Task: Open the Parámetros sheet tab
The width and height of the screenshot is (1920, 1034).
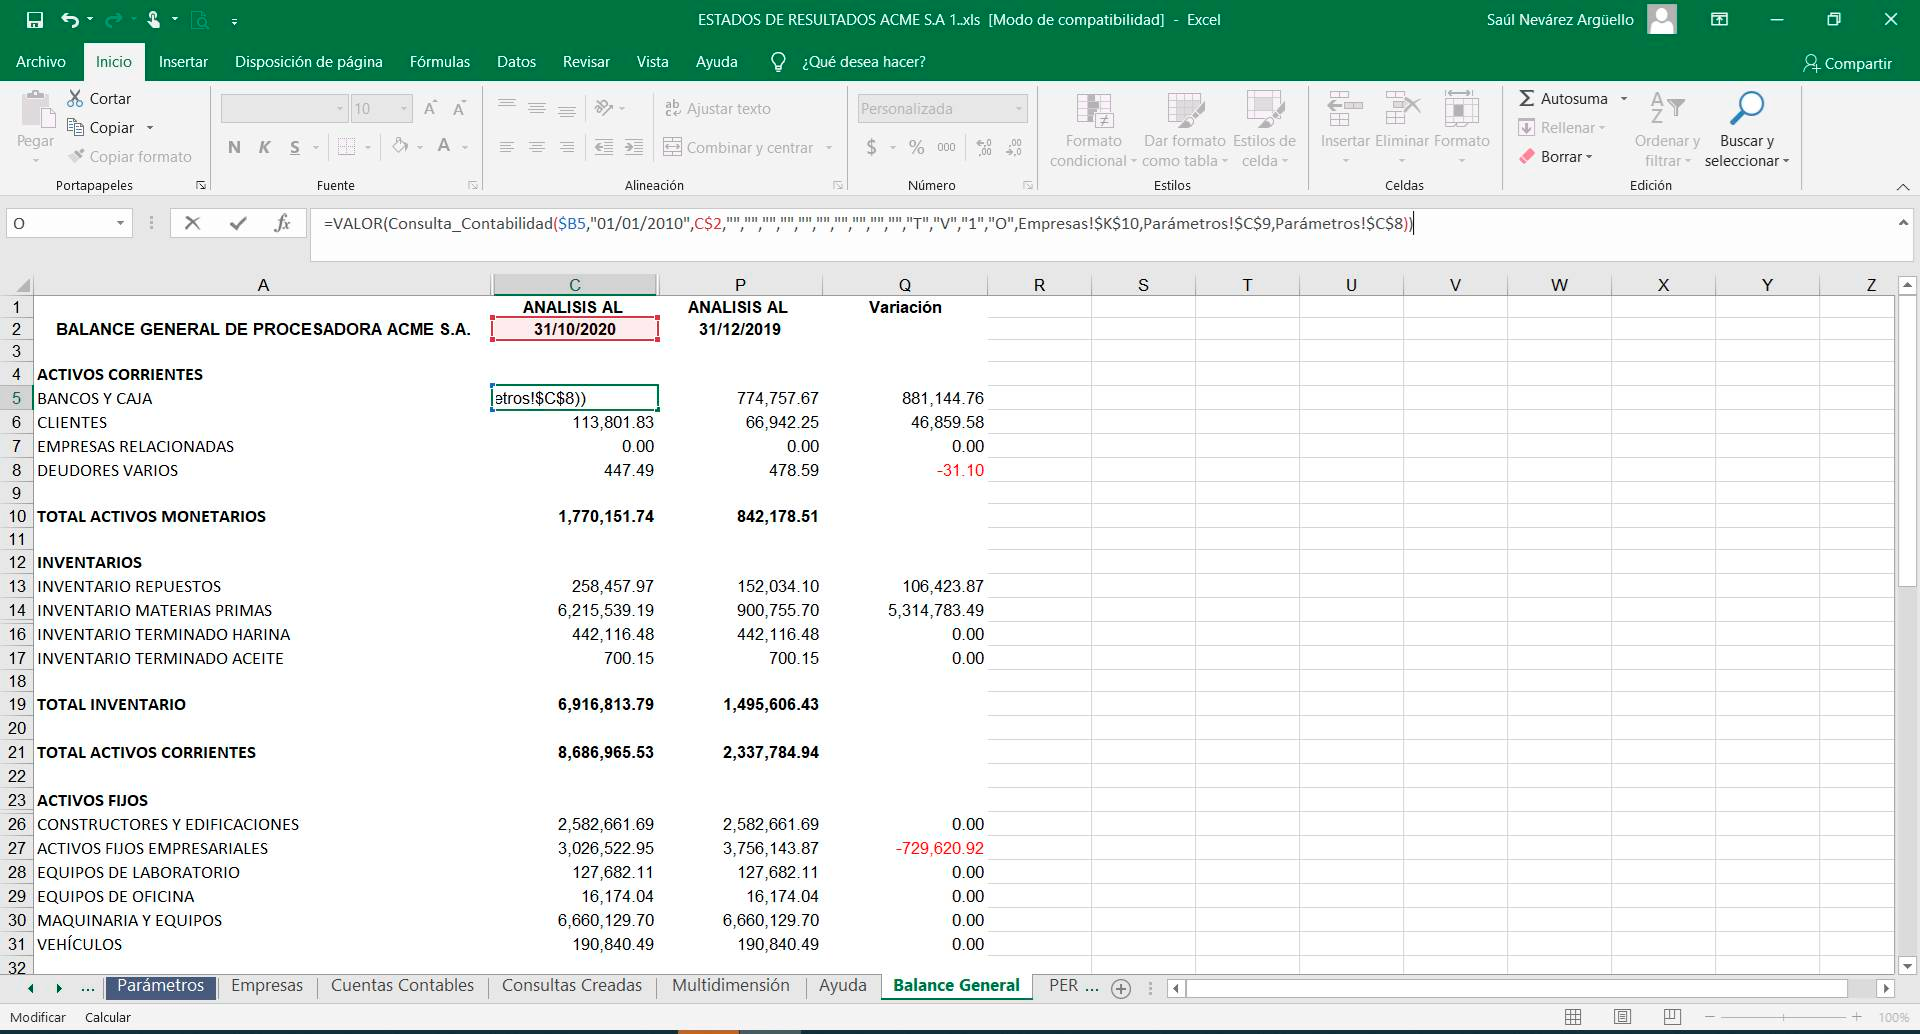Action: tap(160, 986)
